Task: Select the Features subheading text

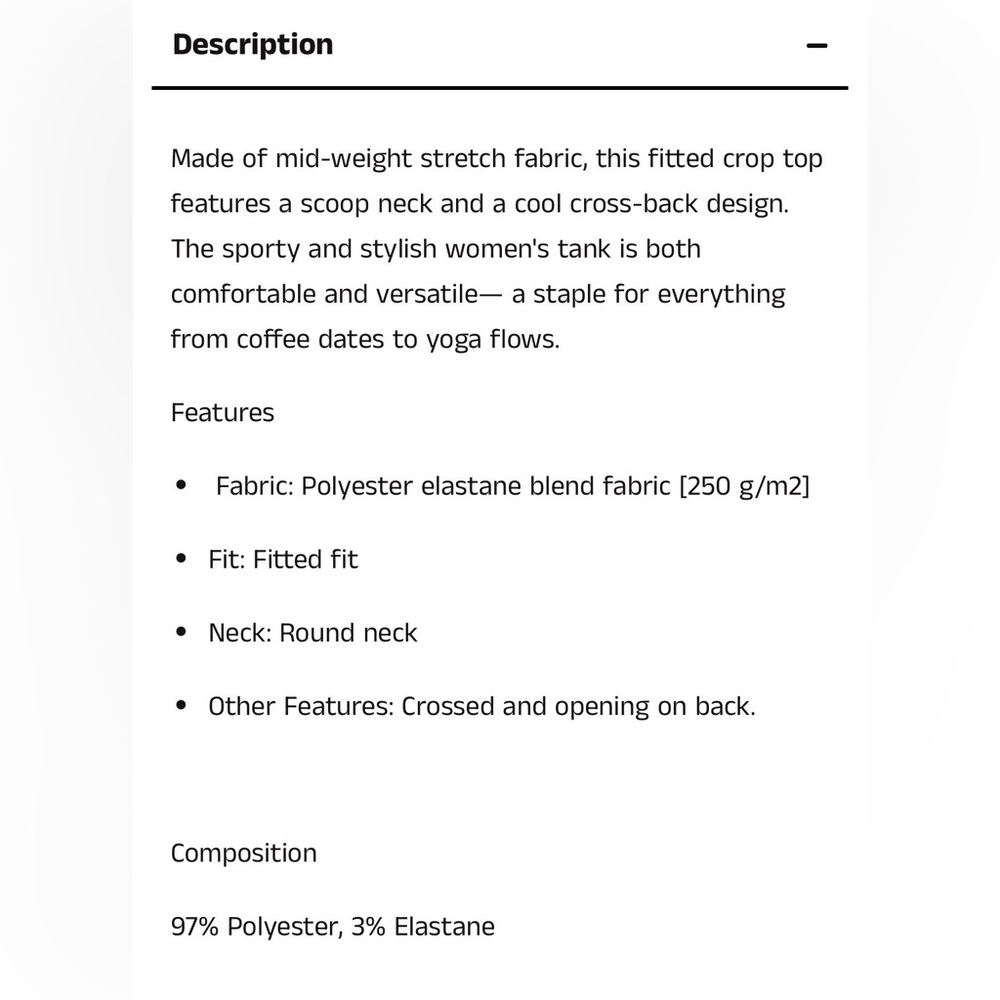Action: [223, 413]
